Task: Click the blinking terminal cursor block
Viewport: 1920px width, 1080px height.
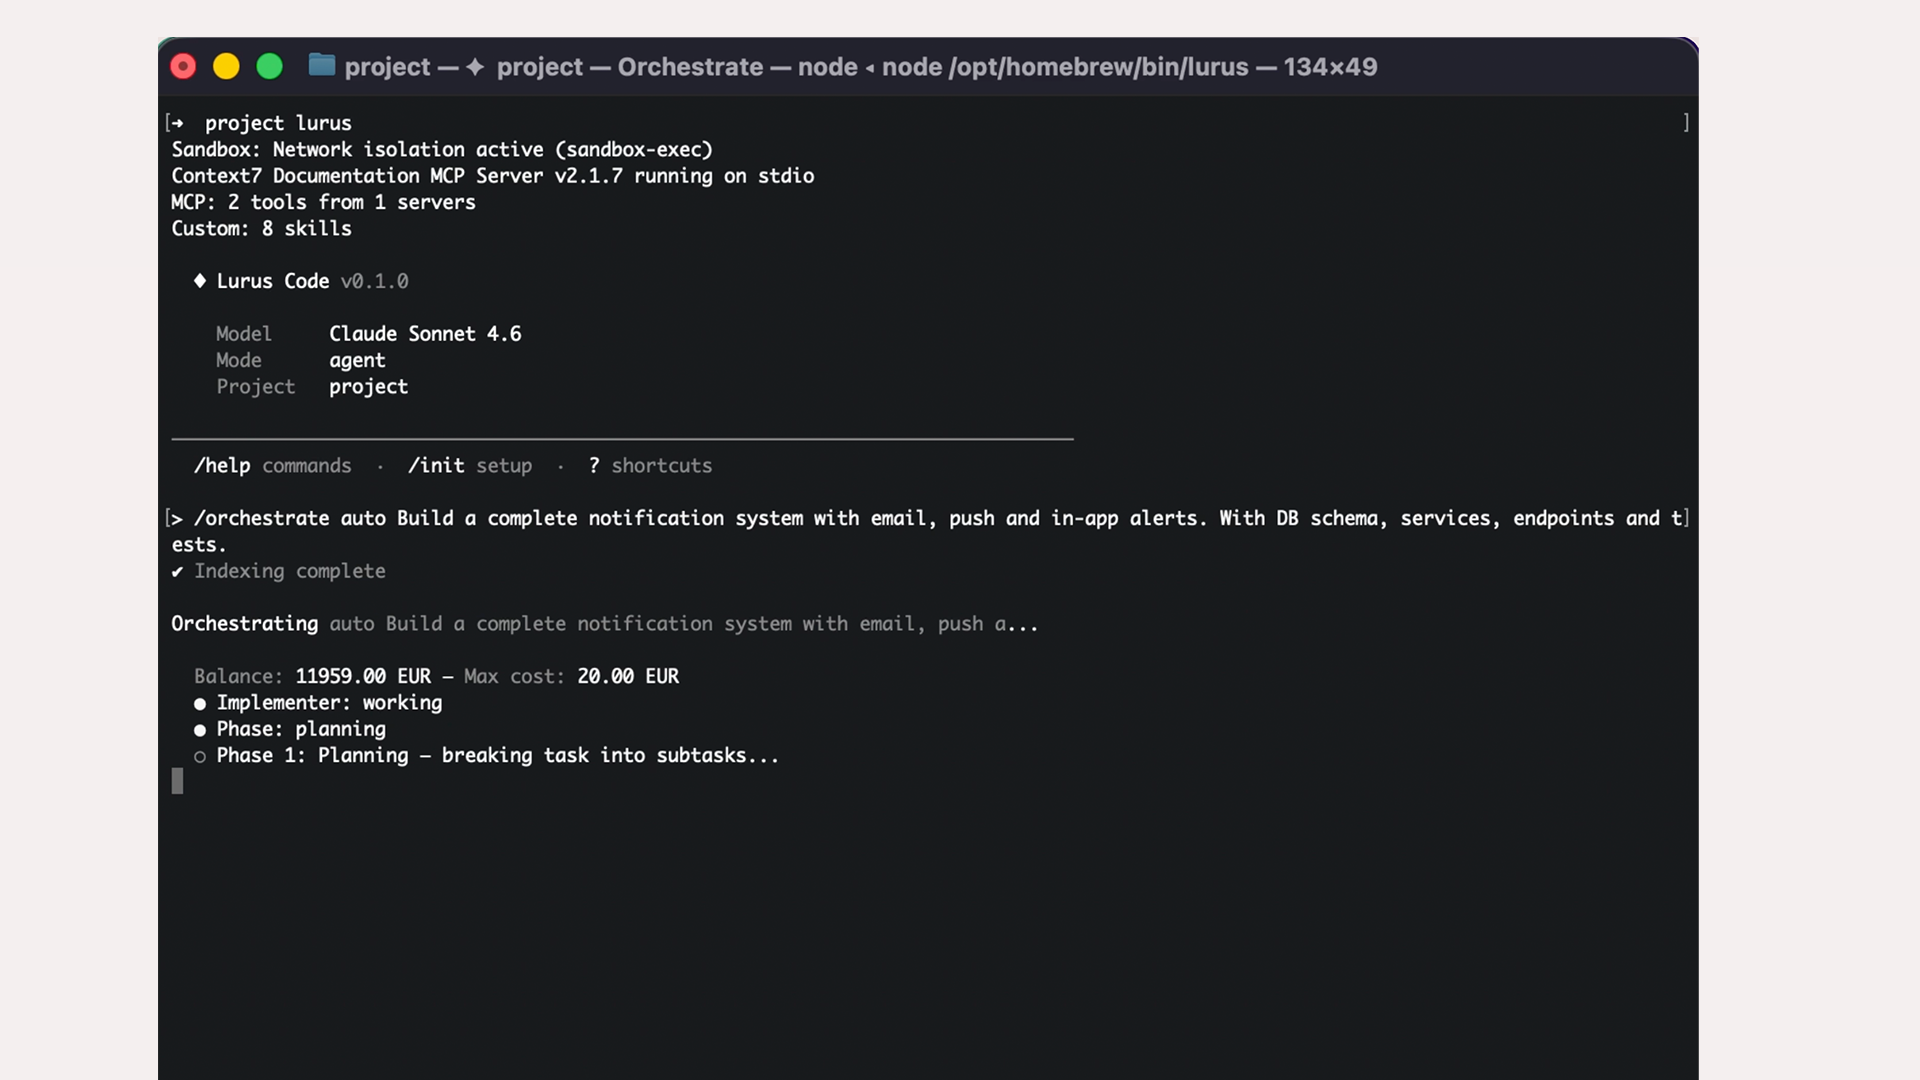Action: (x=178, y=781)
